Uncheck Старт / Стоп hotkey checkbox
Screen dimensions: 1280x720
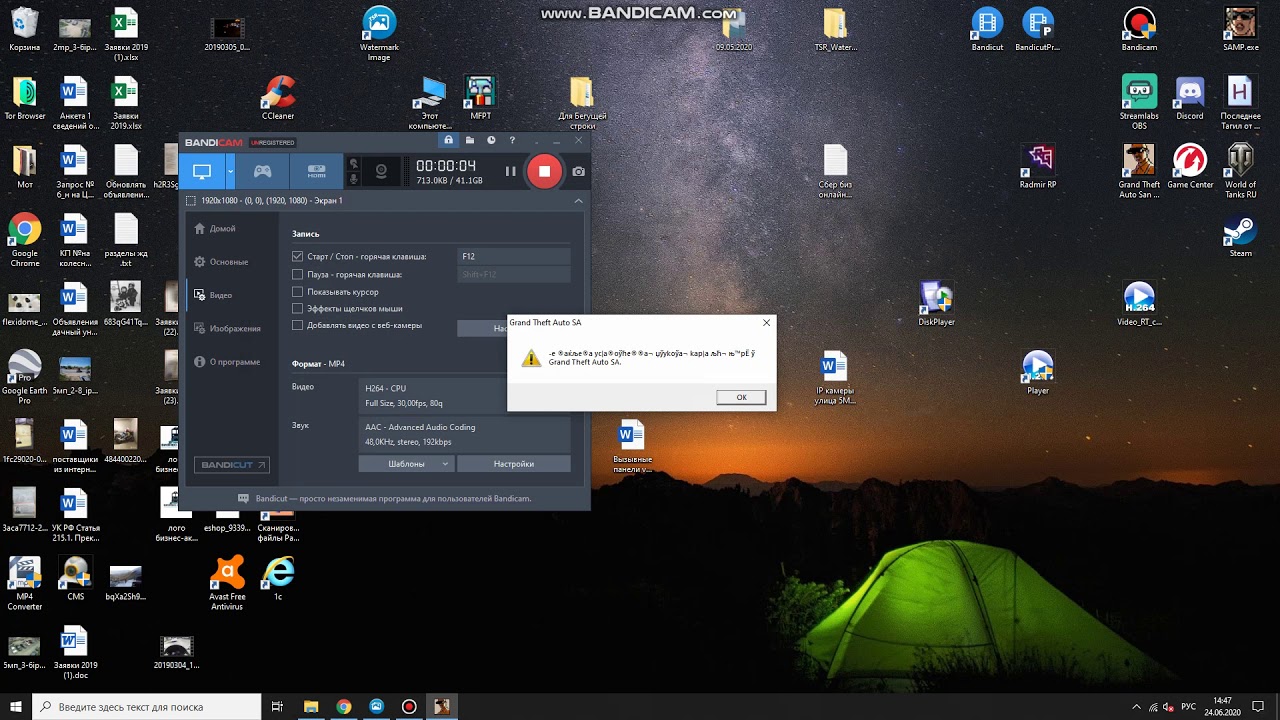pyautogui.click(x=297, y=257)
